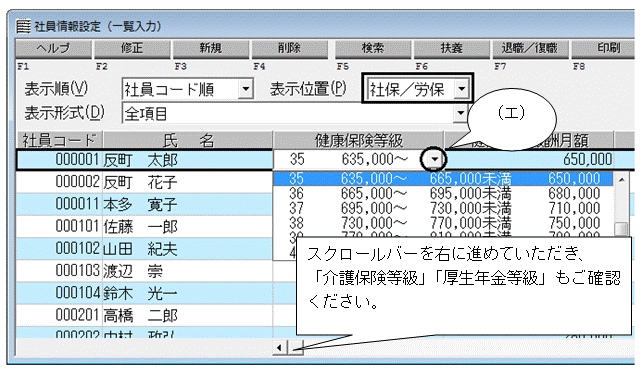Screen dimensions: 642x376
Task: Click the 650,000 monthly amount cell for 反町 太郎
Action: 529,159
